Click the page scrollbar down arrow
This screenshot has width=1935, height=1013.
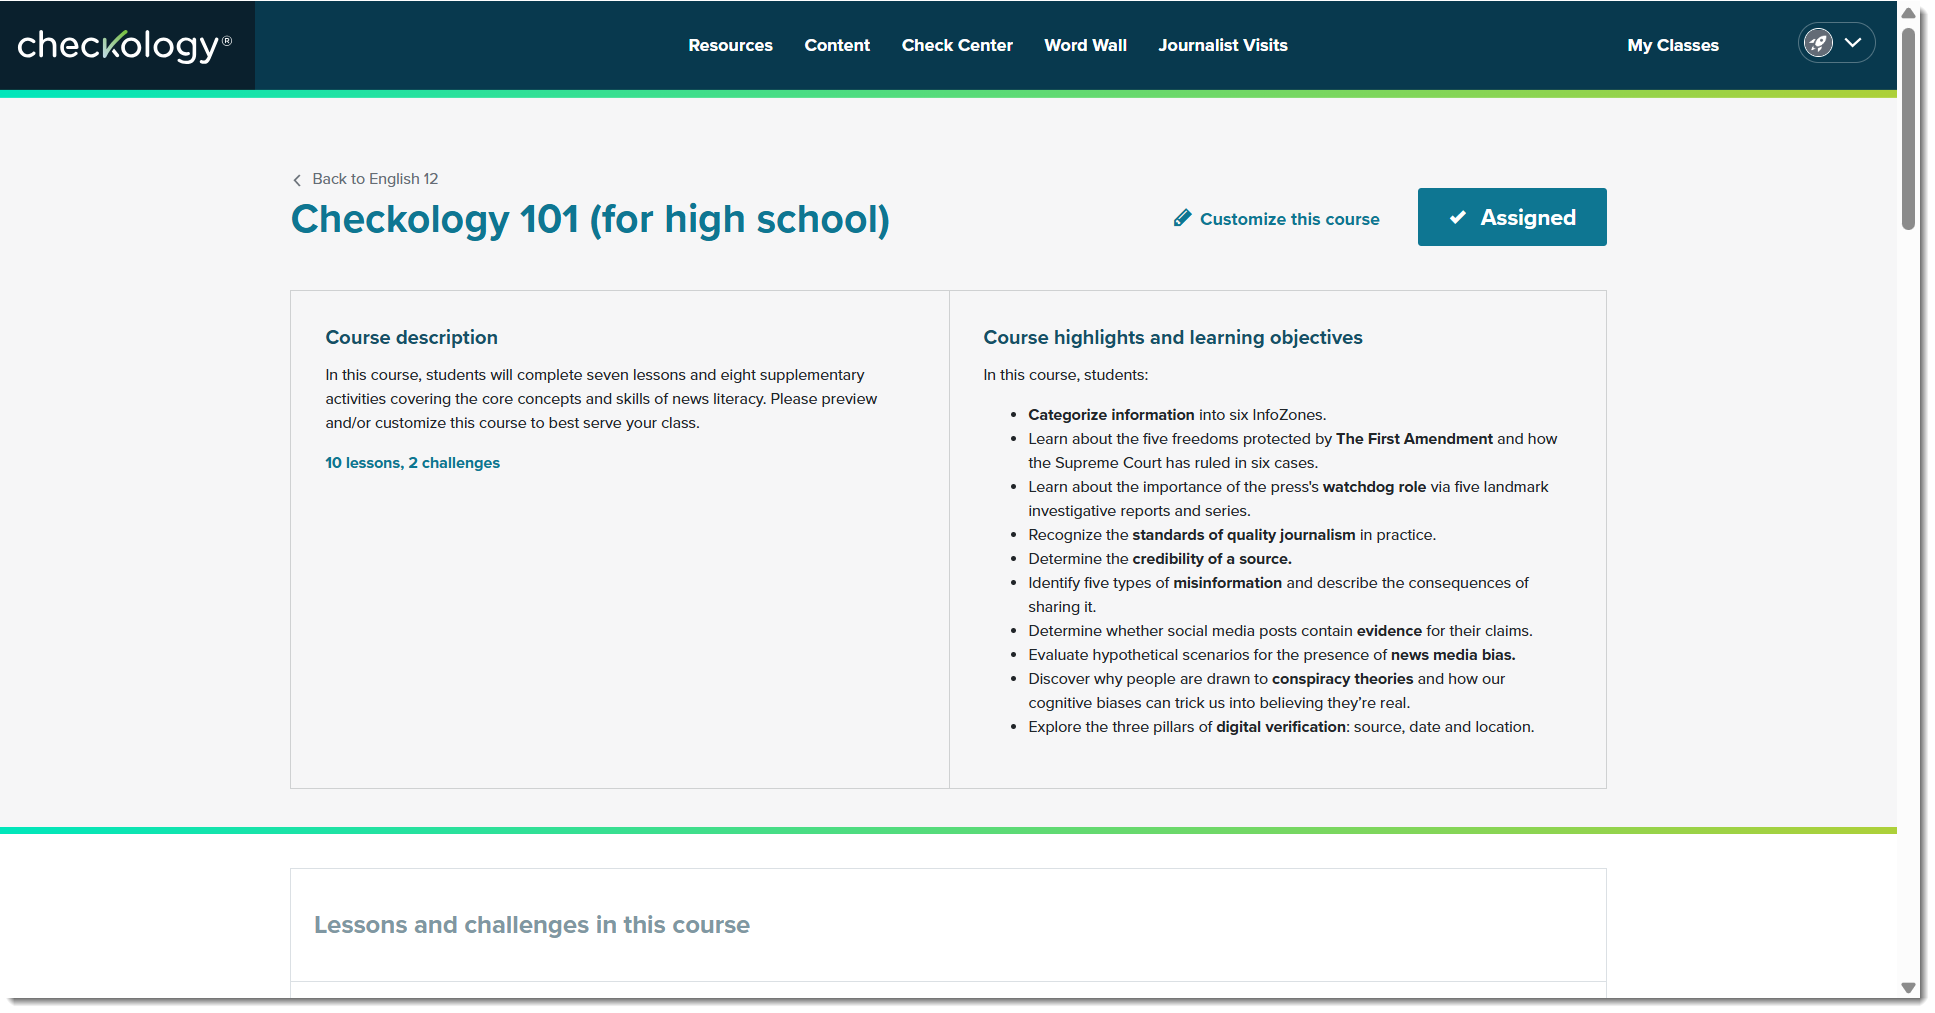tap(1908, 988)
